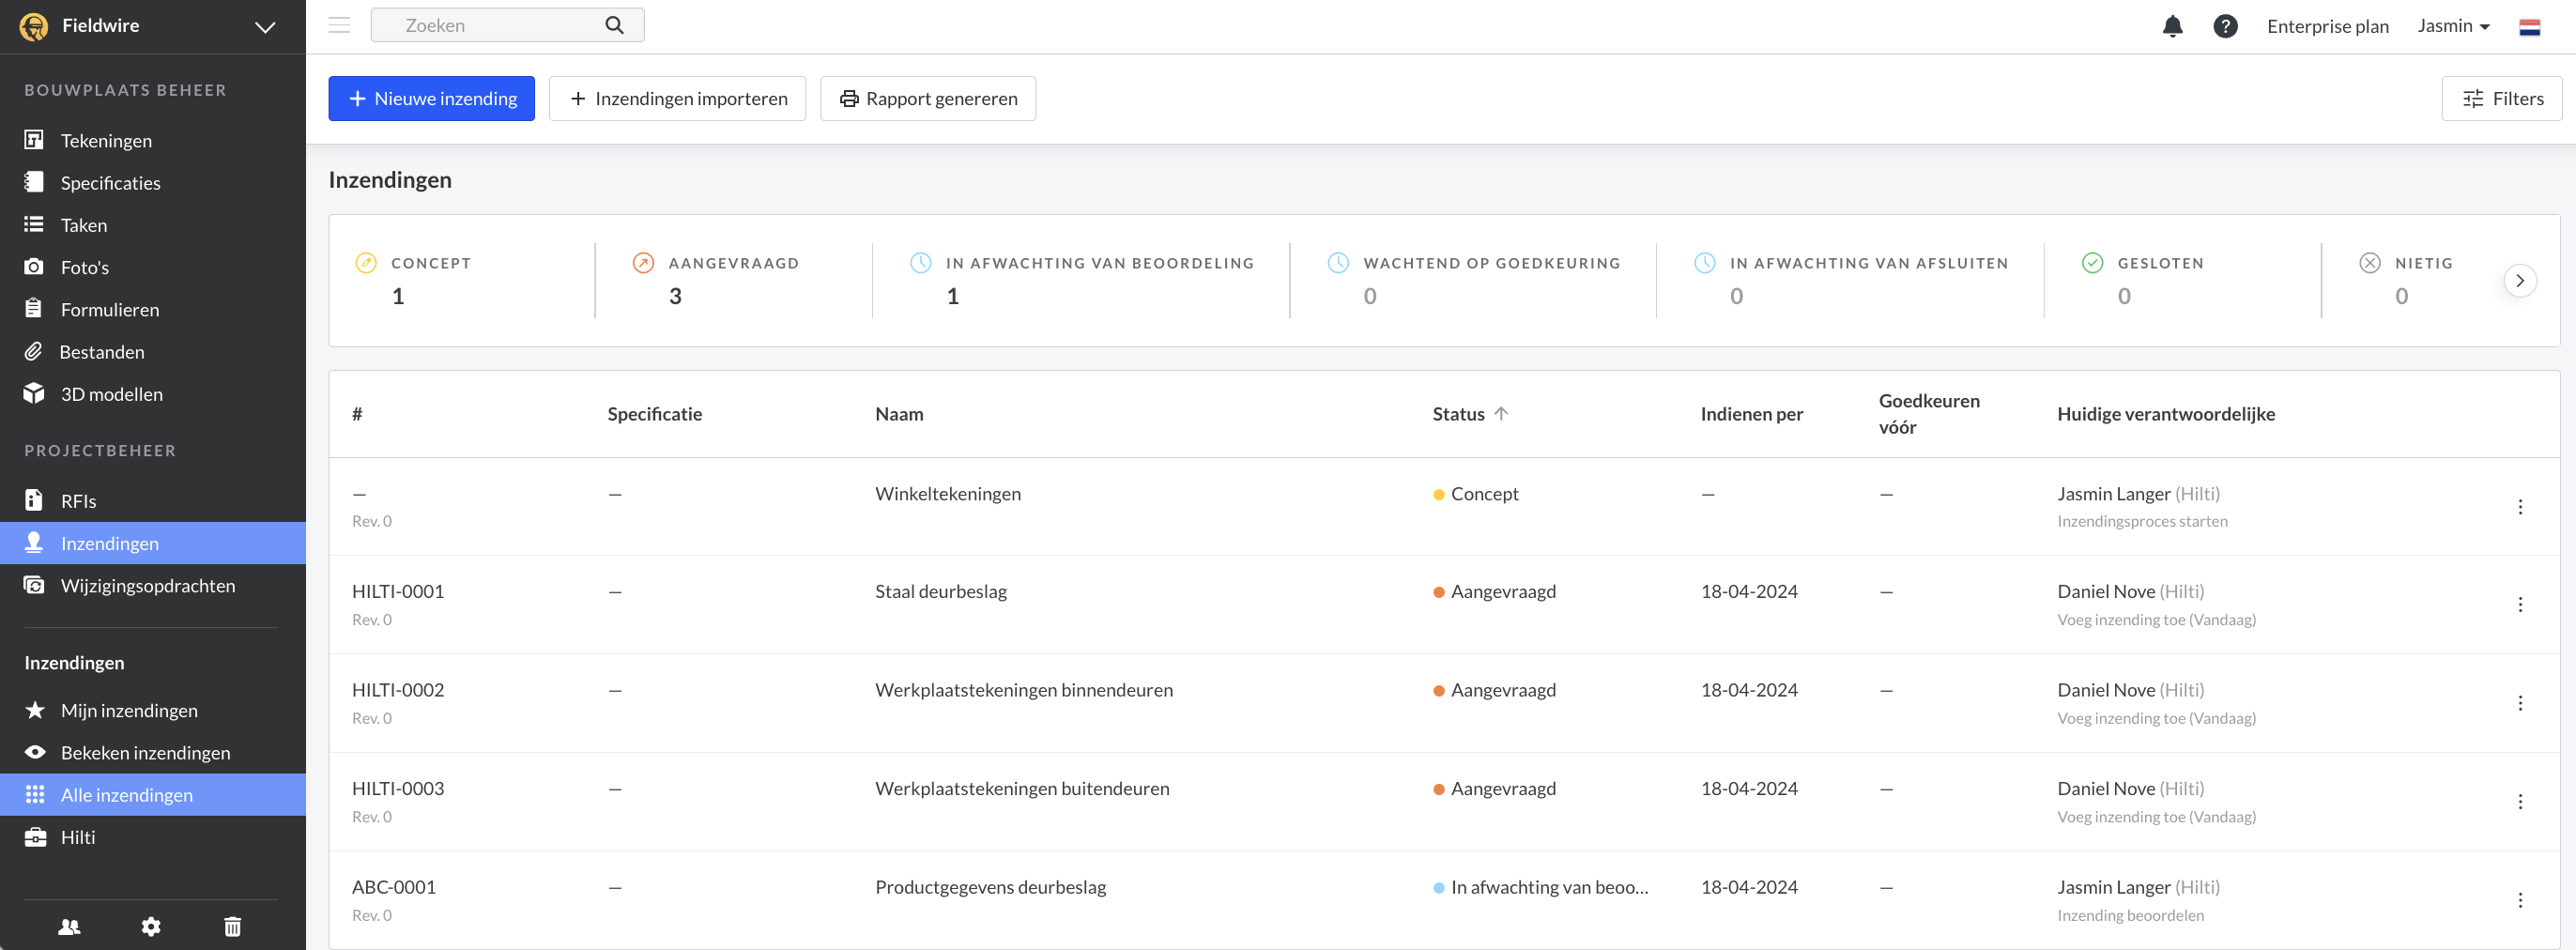Sort by Indienen per column header

pos(1751,414)
